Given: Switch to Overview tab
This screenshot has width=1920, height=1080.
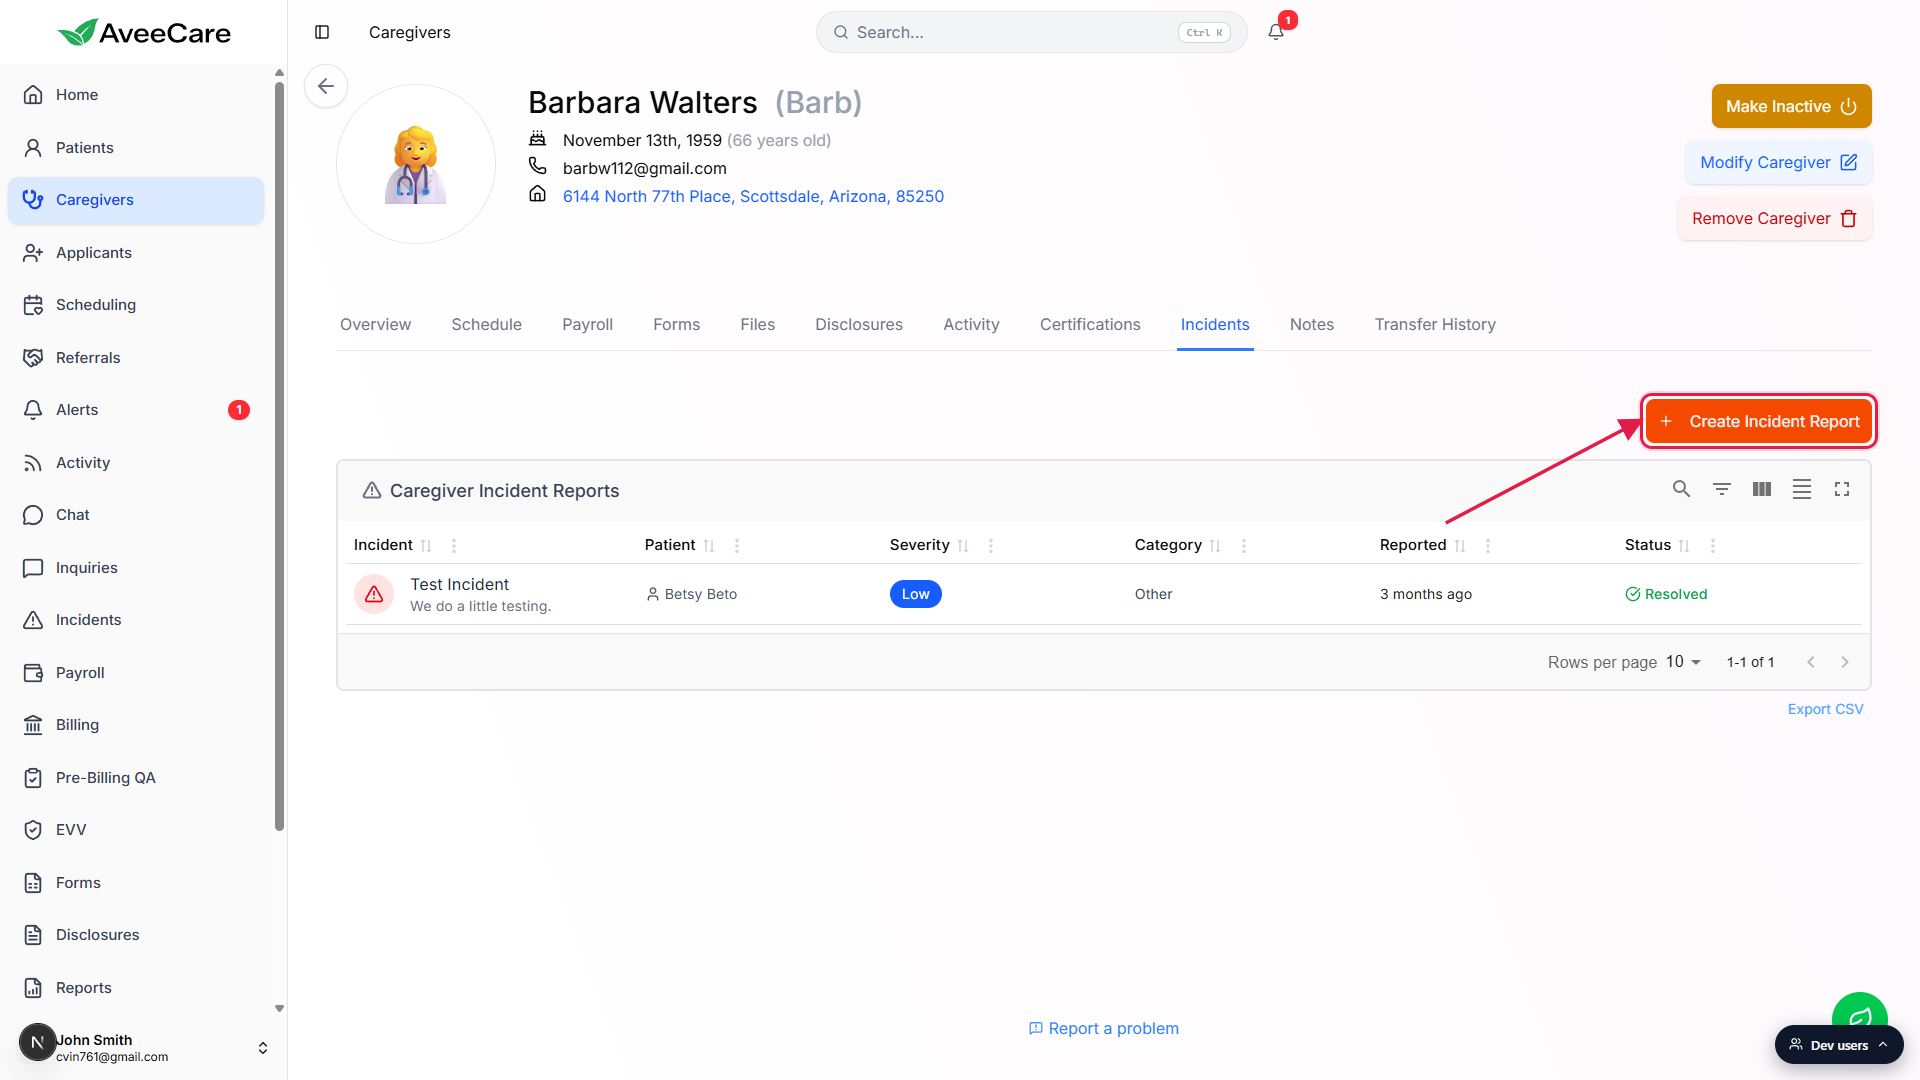Looking at the screenshot, I should coord(375,325).
